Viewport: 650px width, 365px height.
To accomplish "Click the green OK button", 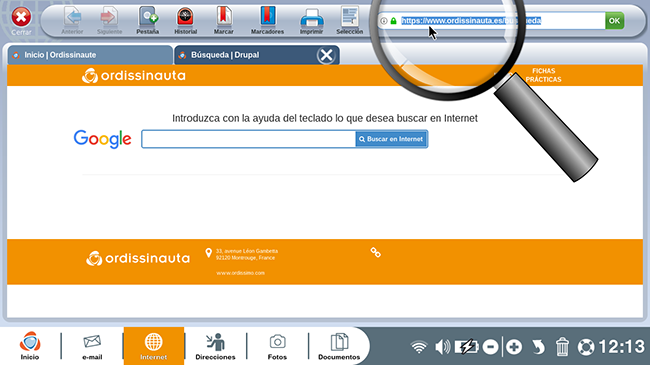I will pos(614,21).
